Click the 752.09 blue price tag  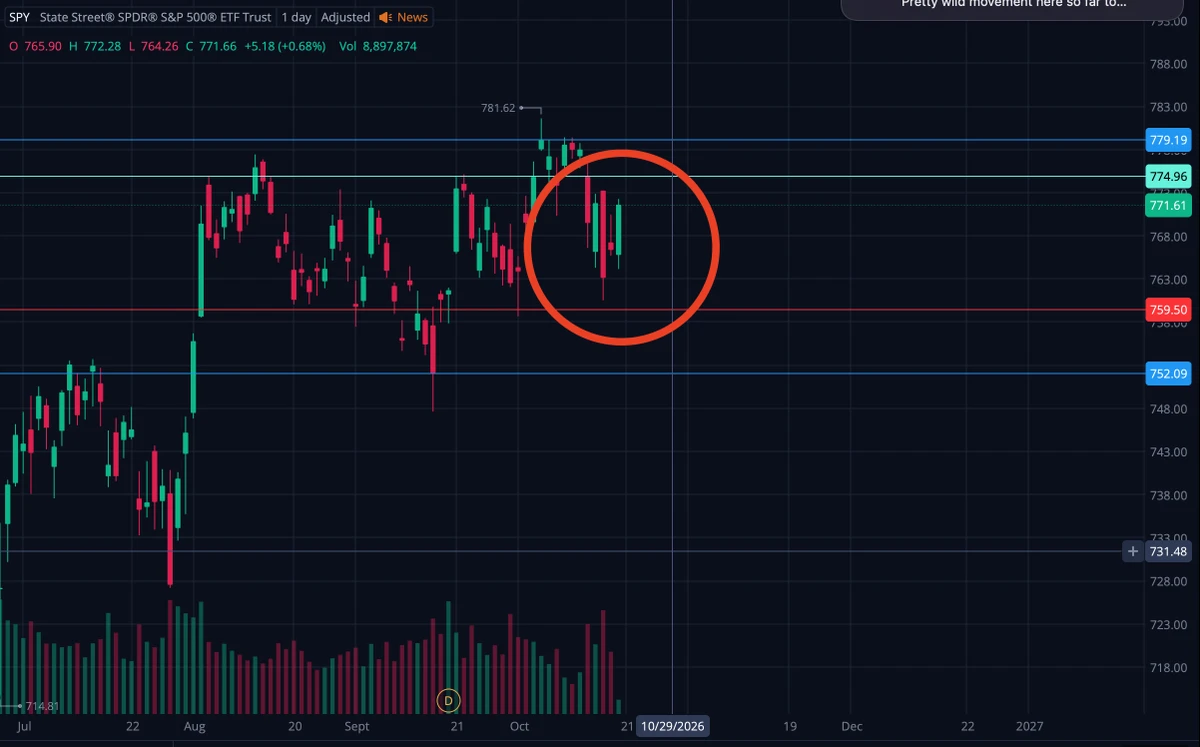[1168, 374]
